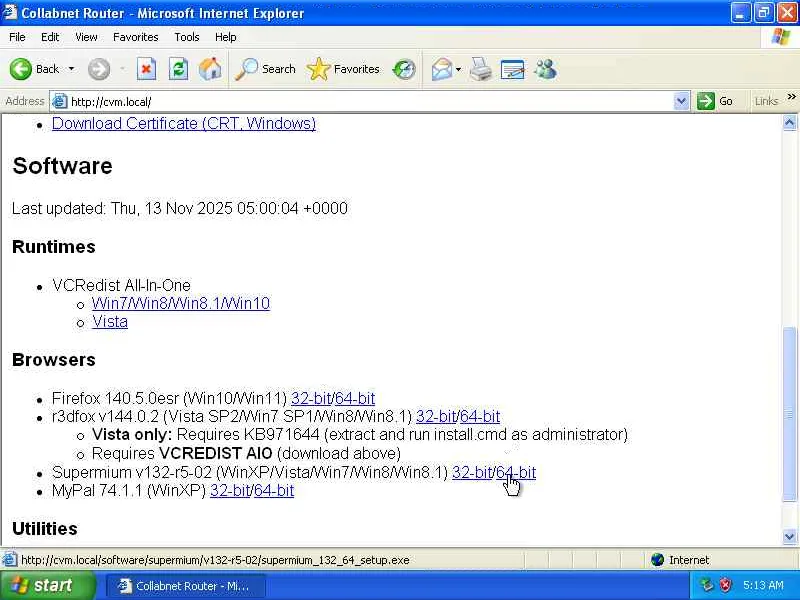Click the 'Last updated' date text
Screen dimensions: 800x600
[180, 209]
